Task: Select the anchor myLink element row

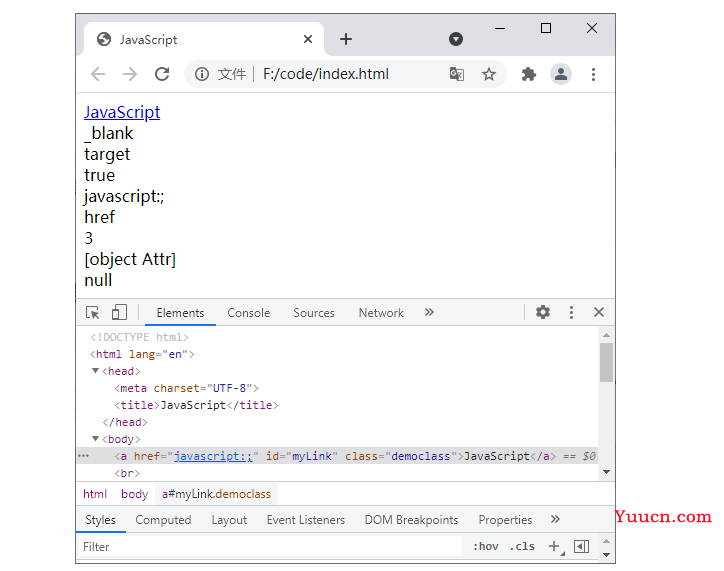Action: click(337, 456)
